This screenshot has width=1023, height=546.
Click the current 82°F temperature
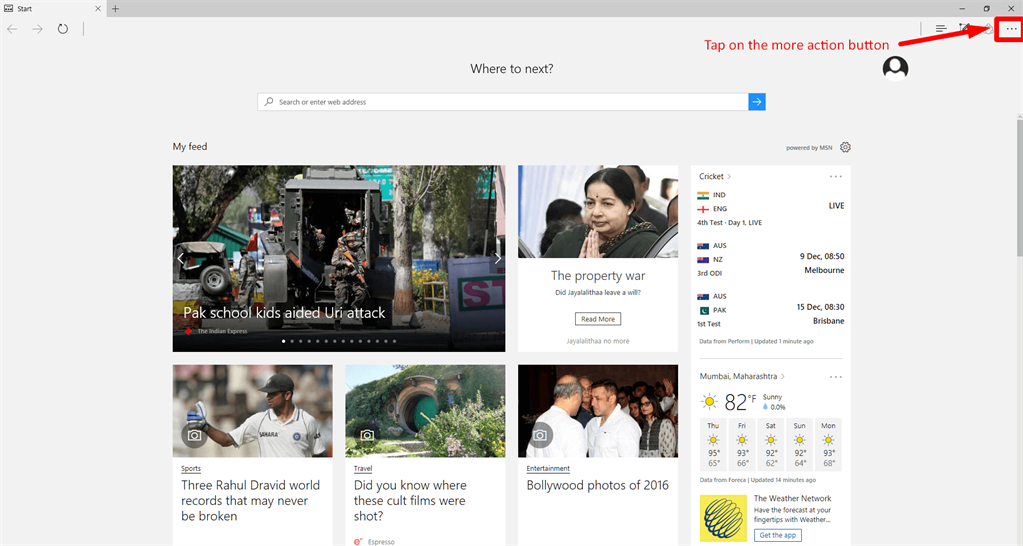tap(740, 402)
